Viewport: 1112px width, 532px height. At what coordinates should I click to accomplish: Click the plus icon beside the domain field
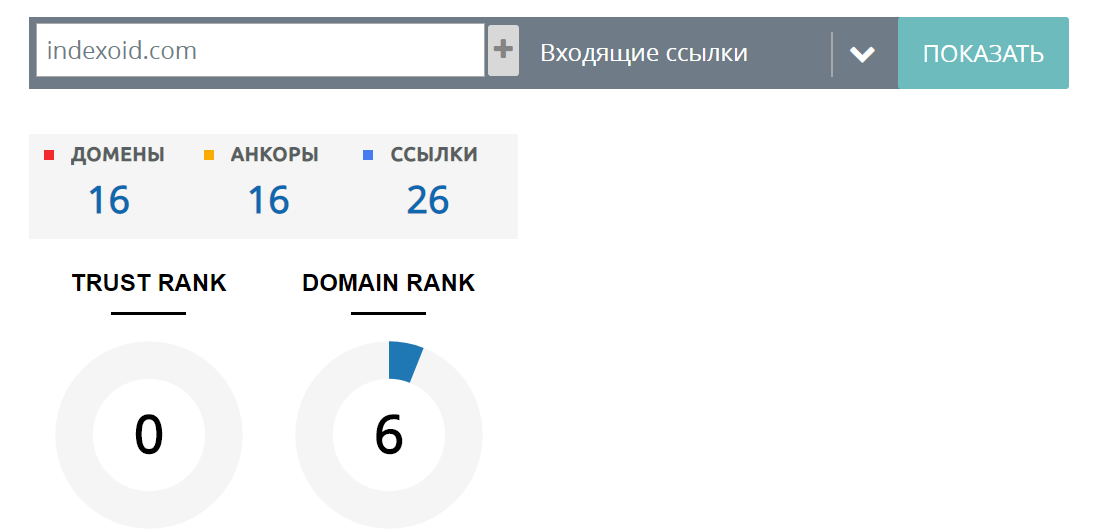pos(503,50)
